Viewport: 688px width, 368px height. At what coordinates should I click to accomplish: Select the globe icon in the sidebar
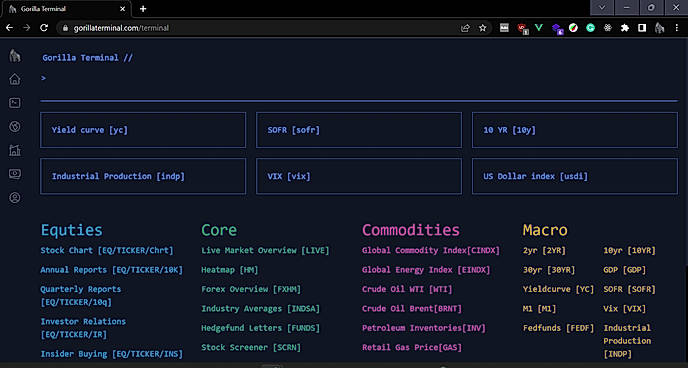tap(15, 127)
